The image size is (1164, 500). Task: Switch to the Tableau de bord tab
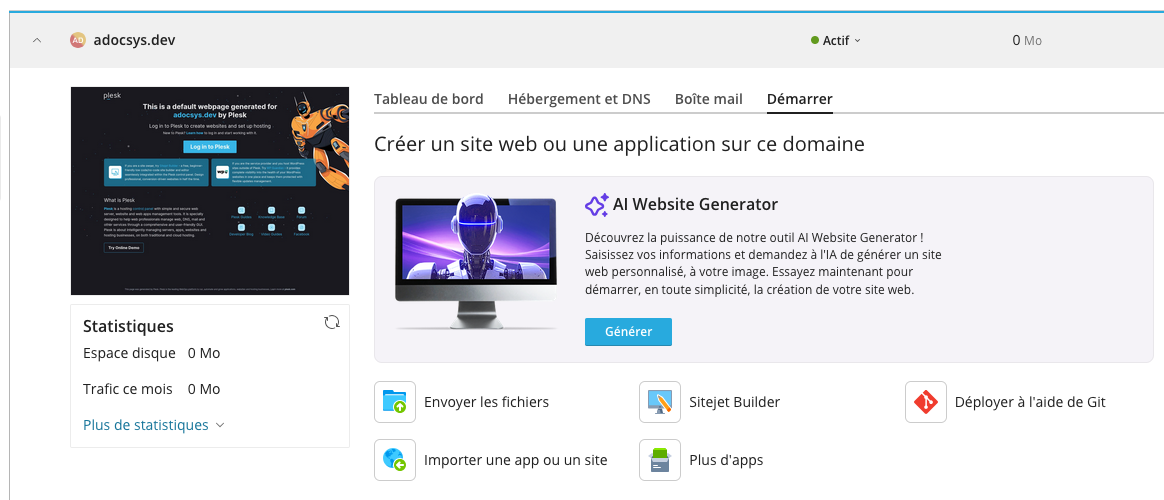[x=428, y=99]
